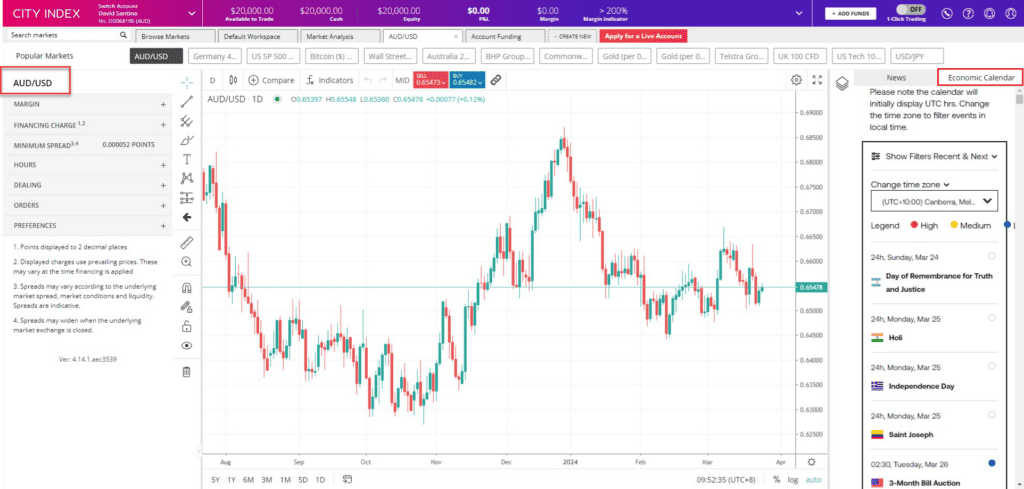Click the stay-in-drawing-mode pencil lock icon

(187, 306)
